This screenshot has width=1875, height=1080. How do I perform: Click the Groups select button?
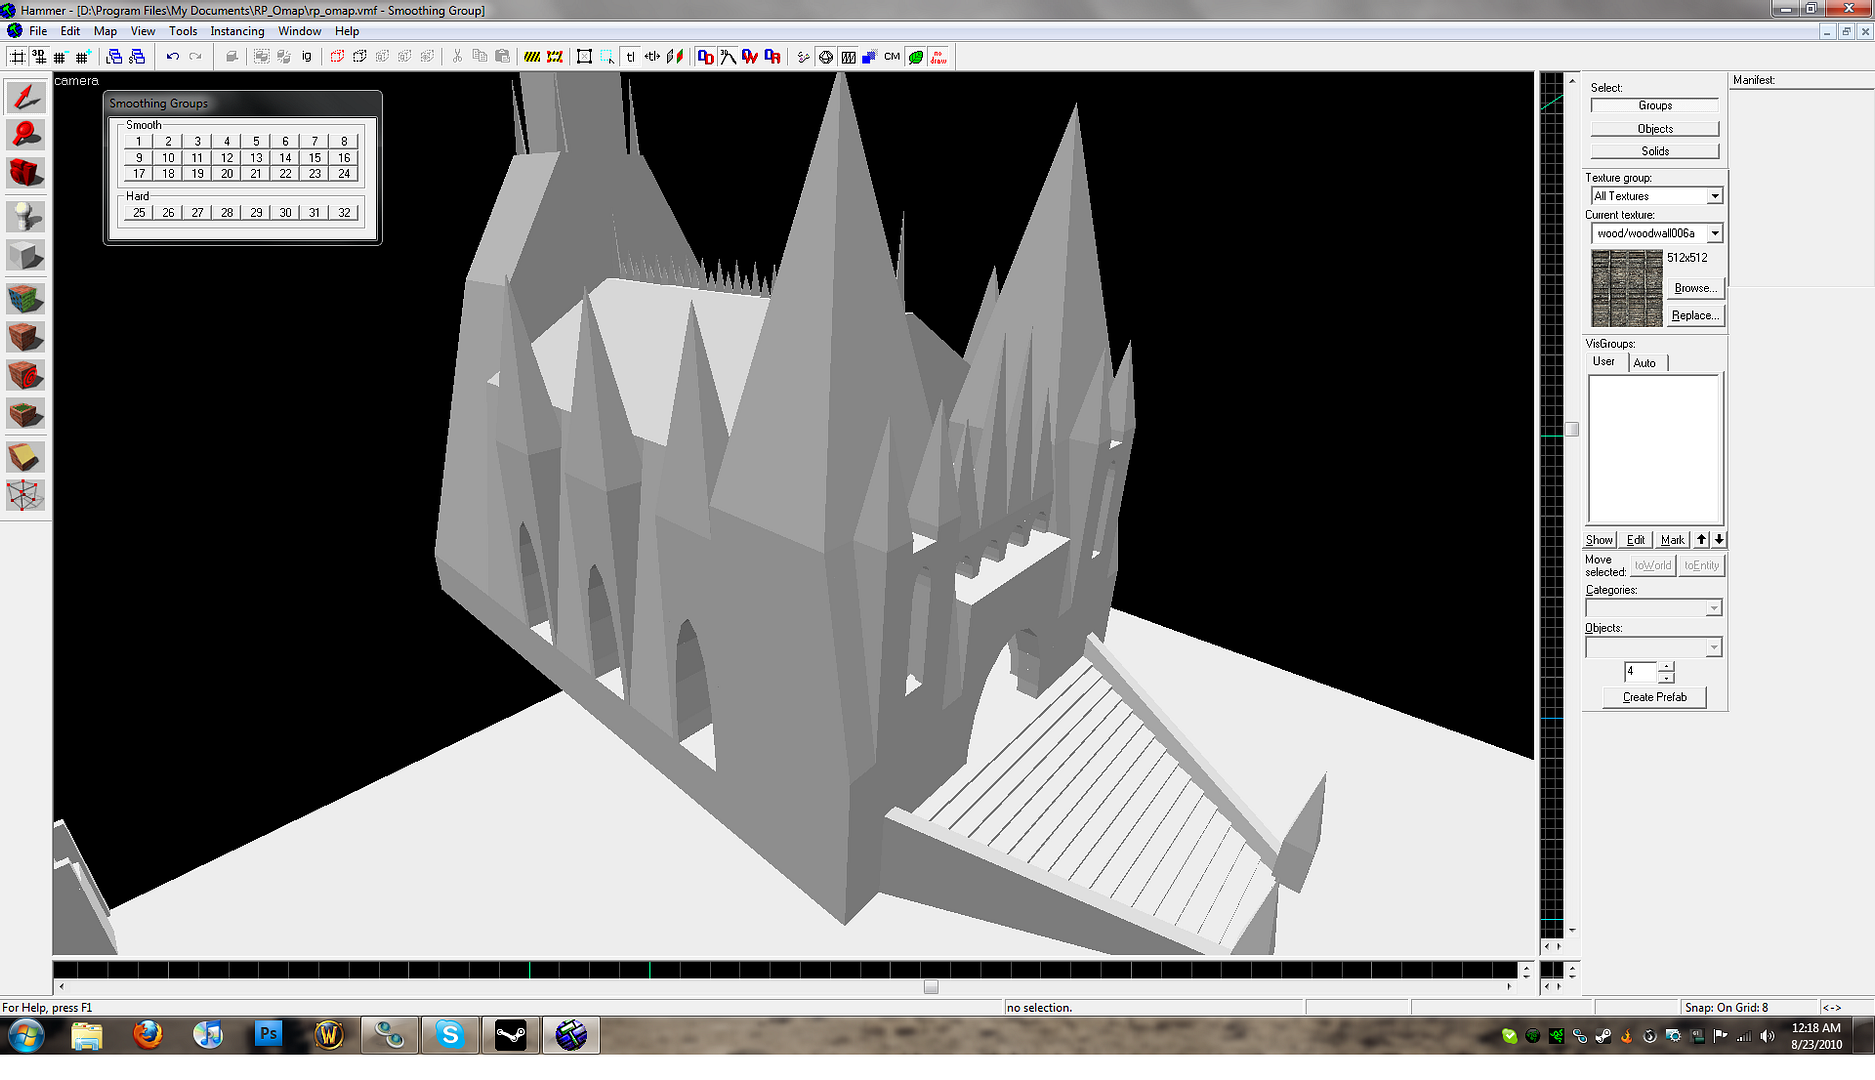pyautogui.click(x=1655, y=105)
